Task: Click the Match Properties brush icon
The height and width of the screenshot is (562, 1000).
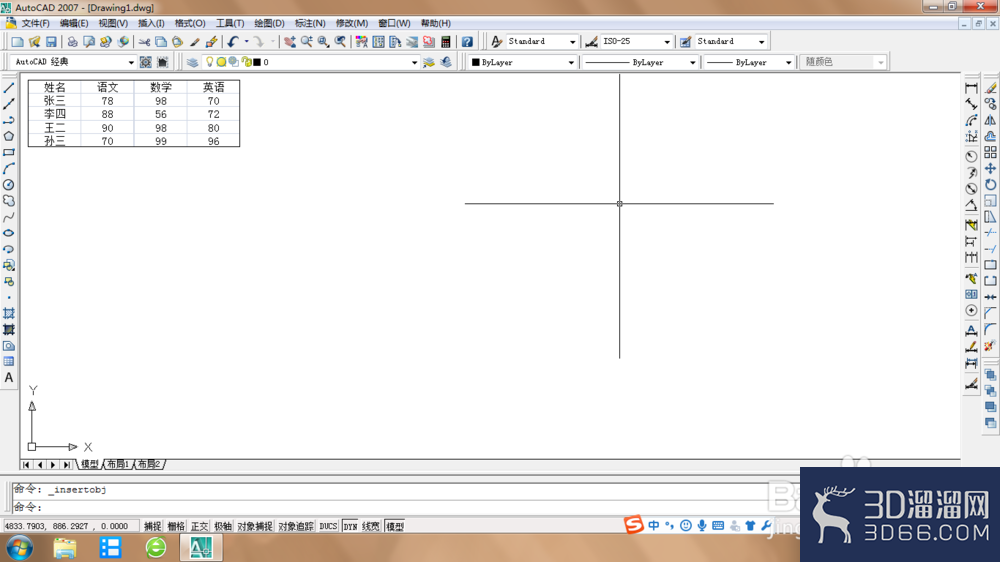Action: (x=211, y=41)
